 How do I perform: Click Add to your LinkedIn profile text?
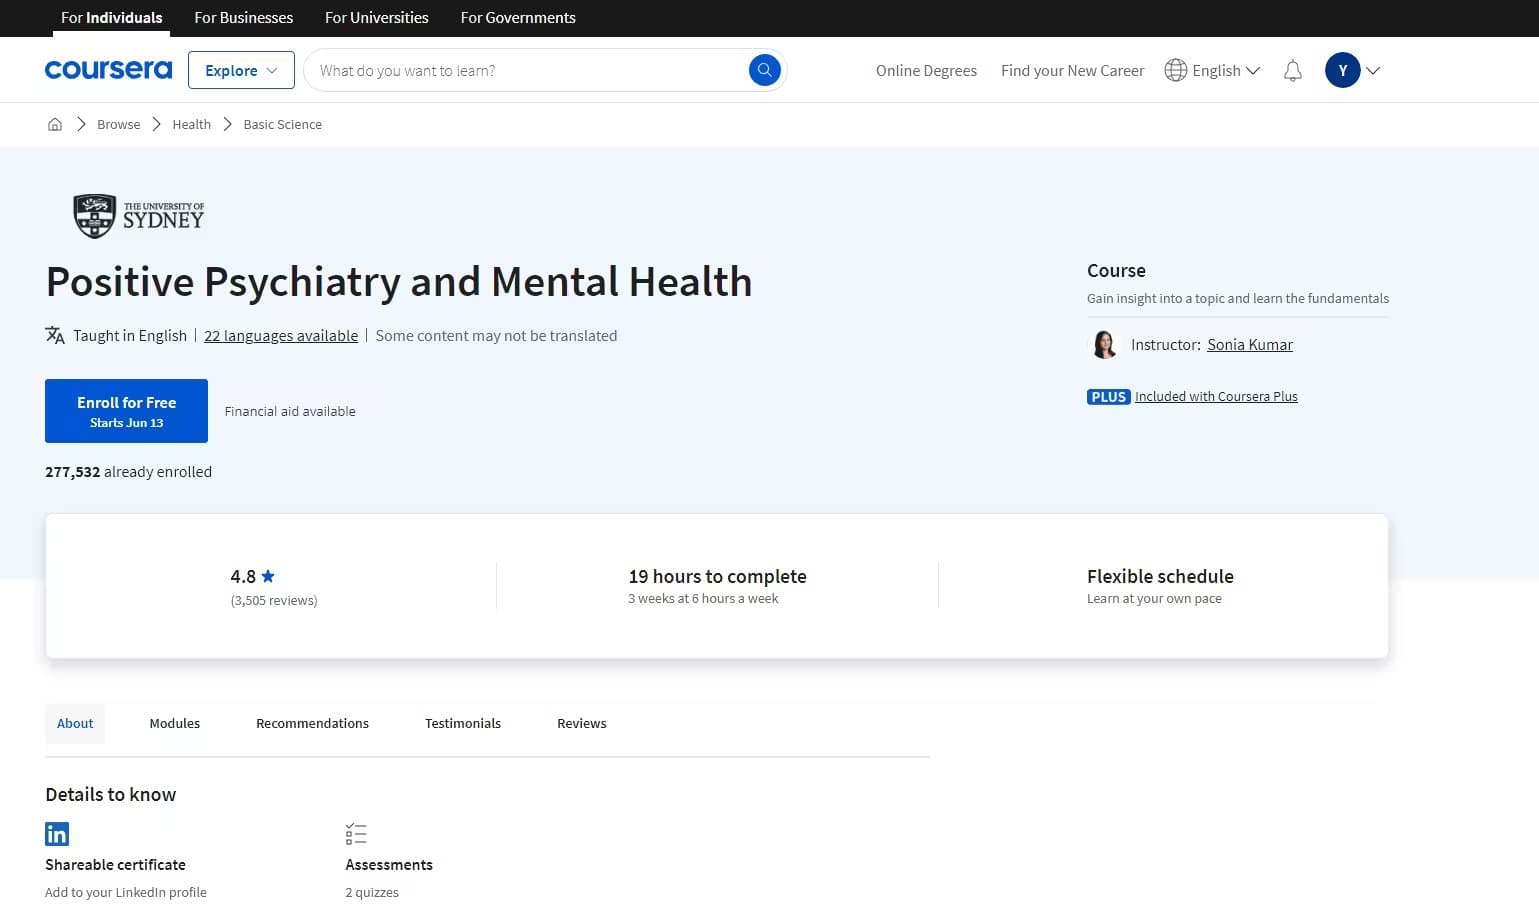point(126,892)
